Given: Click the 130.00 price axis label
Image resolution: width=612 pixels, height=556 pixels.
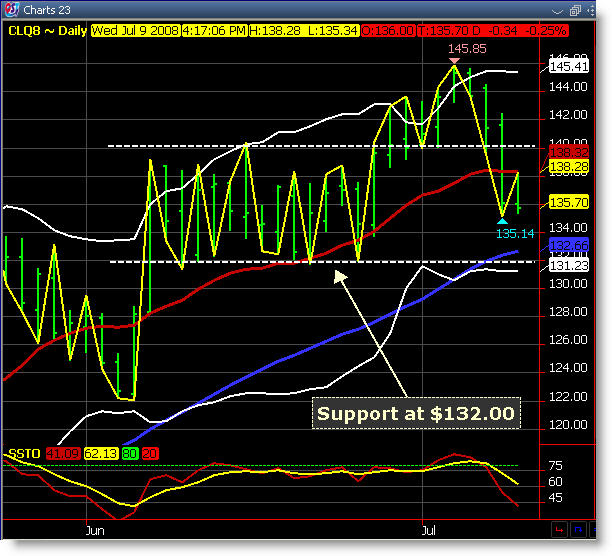Looking at the screenshot, I should [568, 284].
